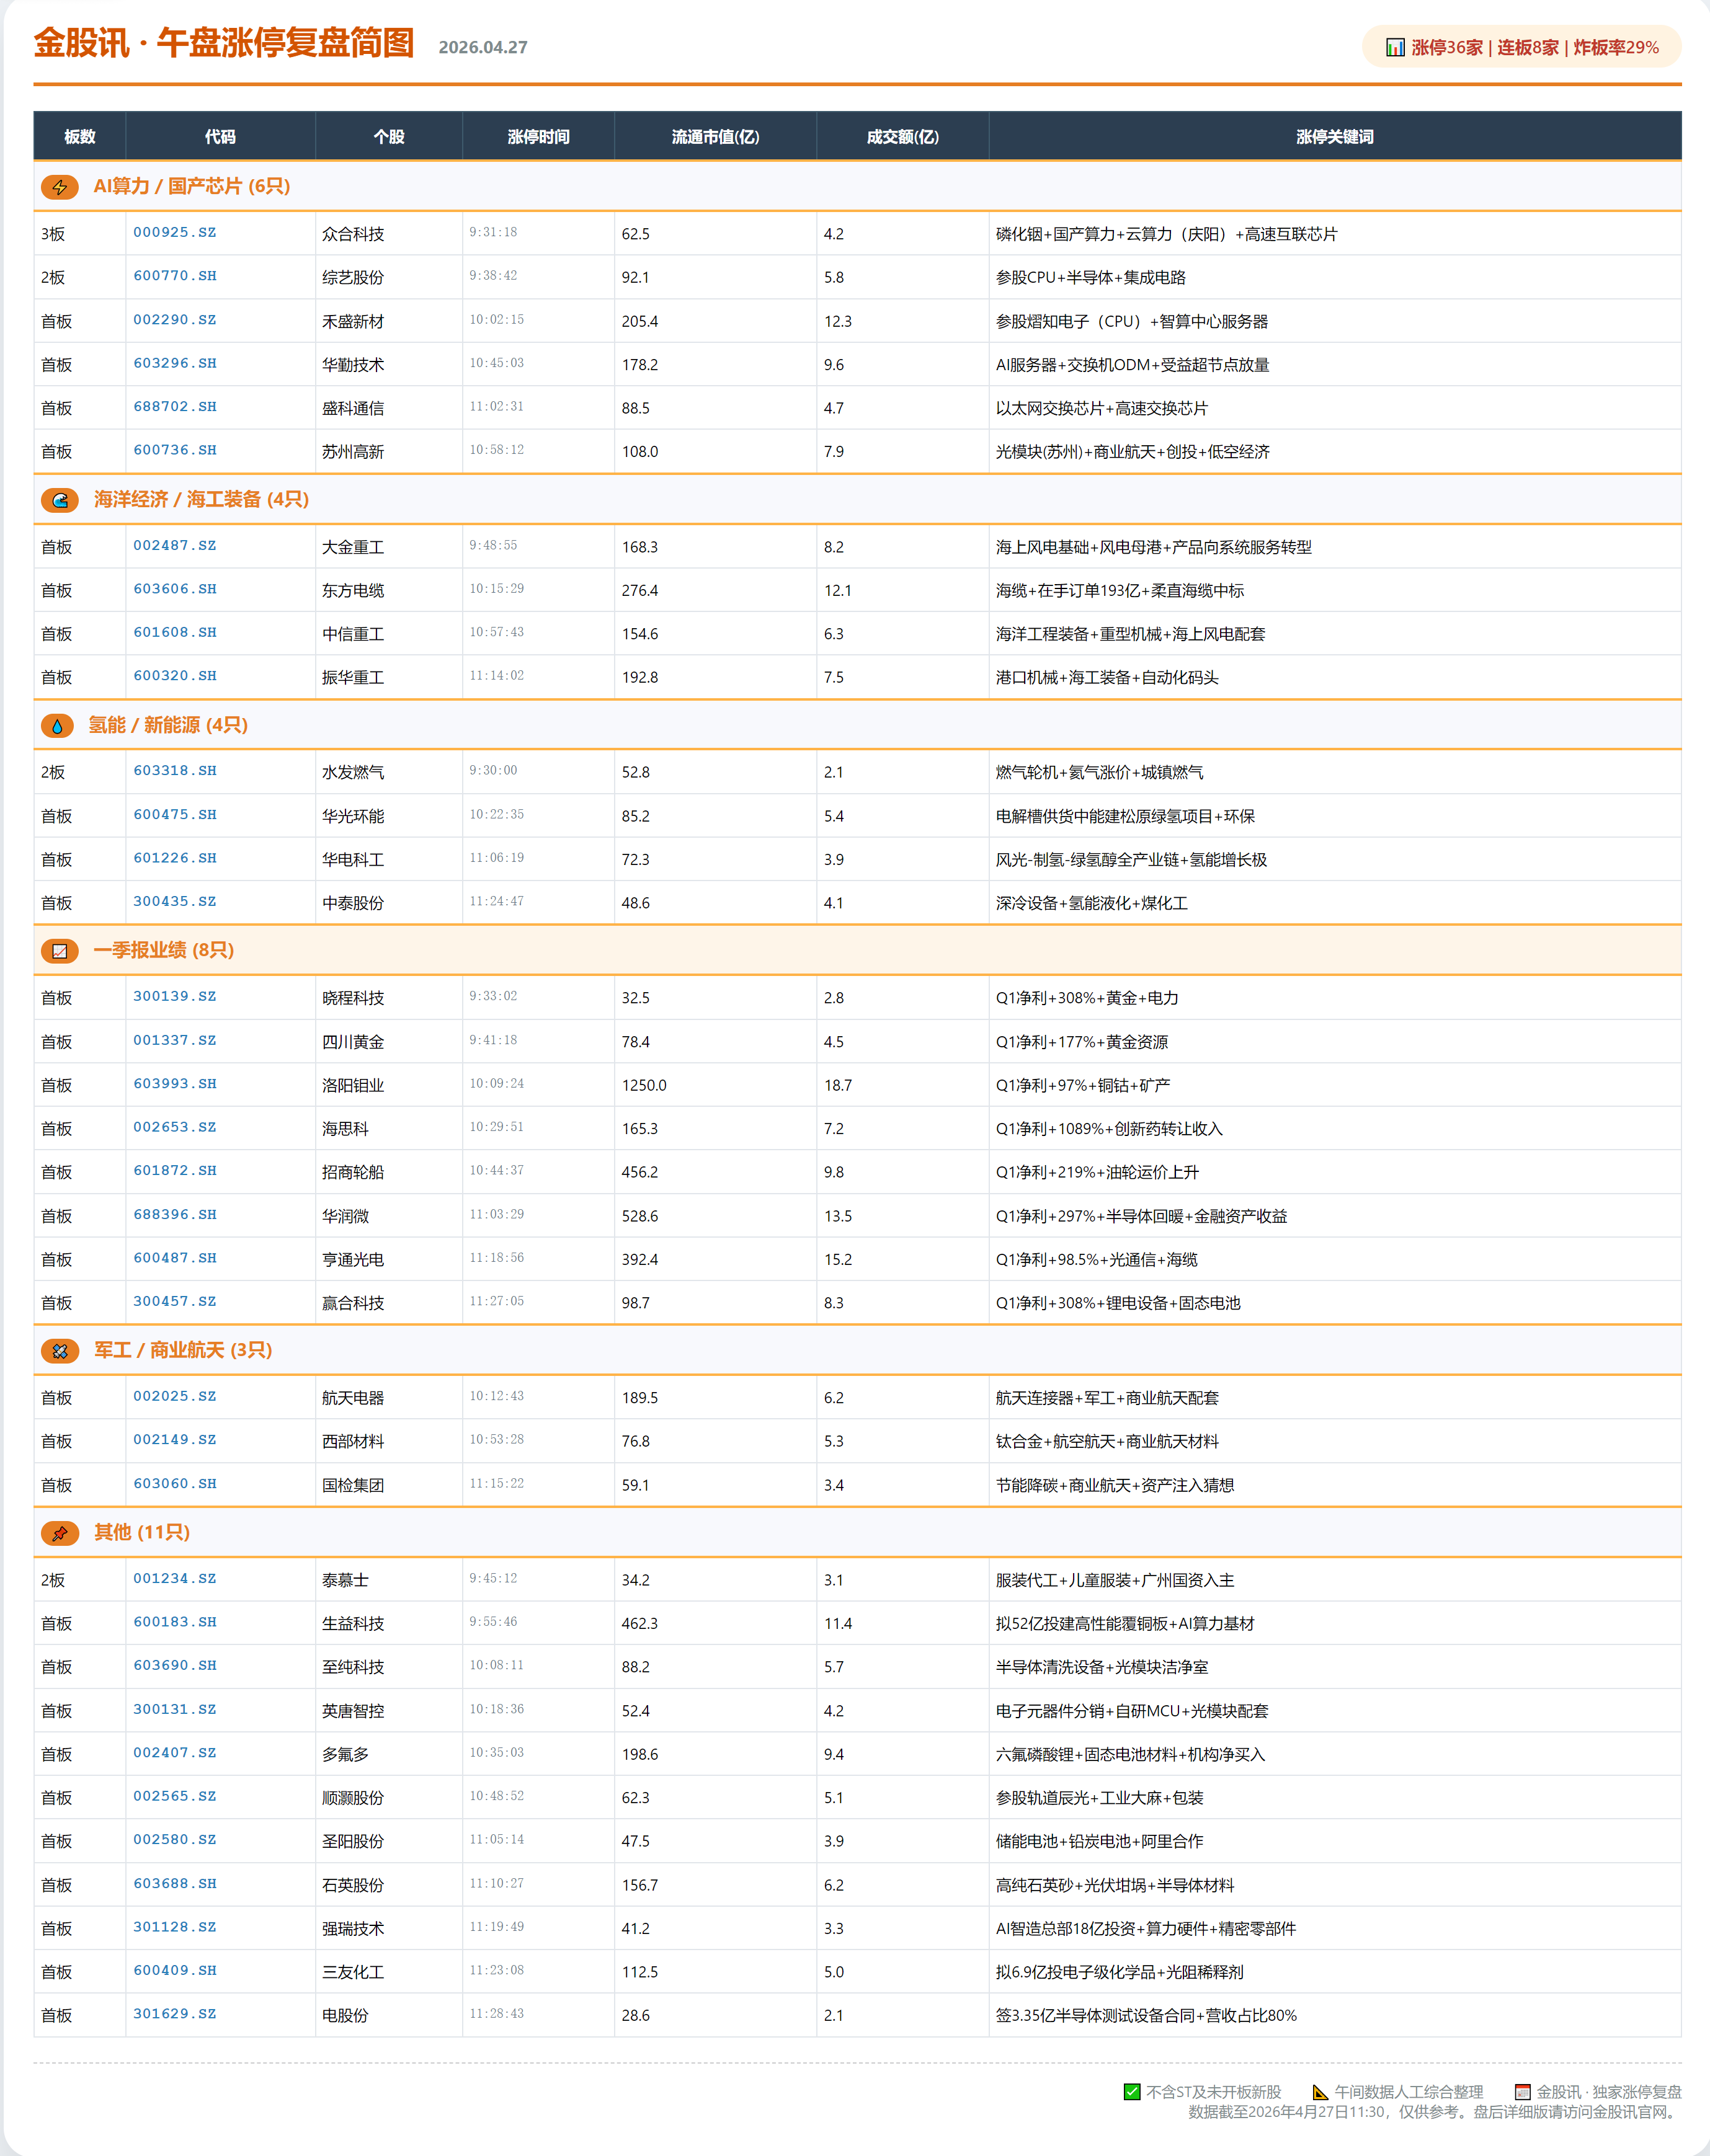This screenshot has height=2156, width=1710.
Task: Collapse the 海洋经济 / 海工装备 (4只) group
Action: (x=201, y=499)
